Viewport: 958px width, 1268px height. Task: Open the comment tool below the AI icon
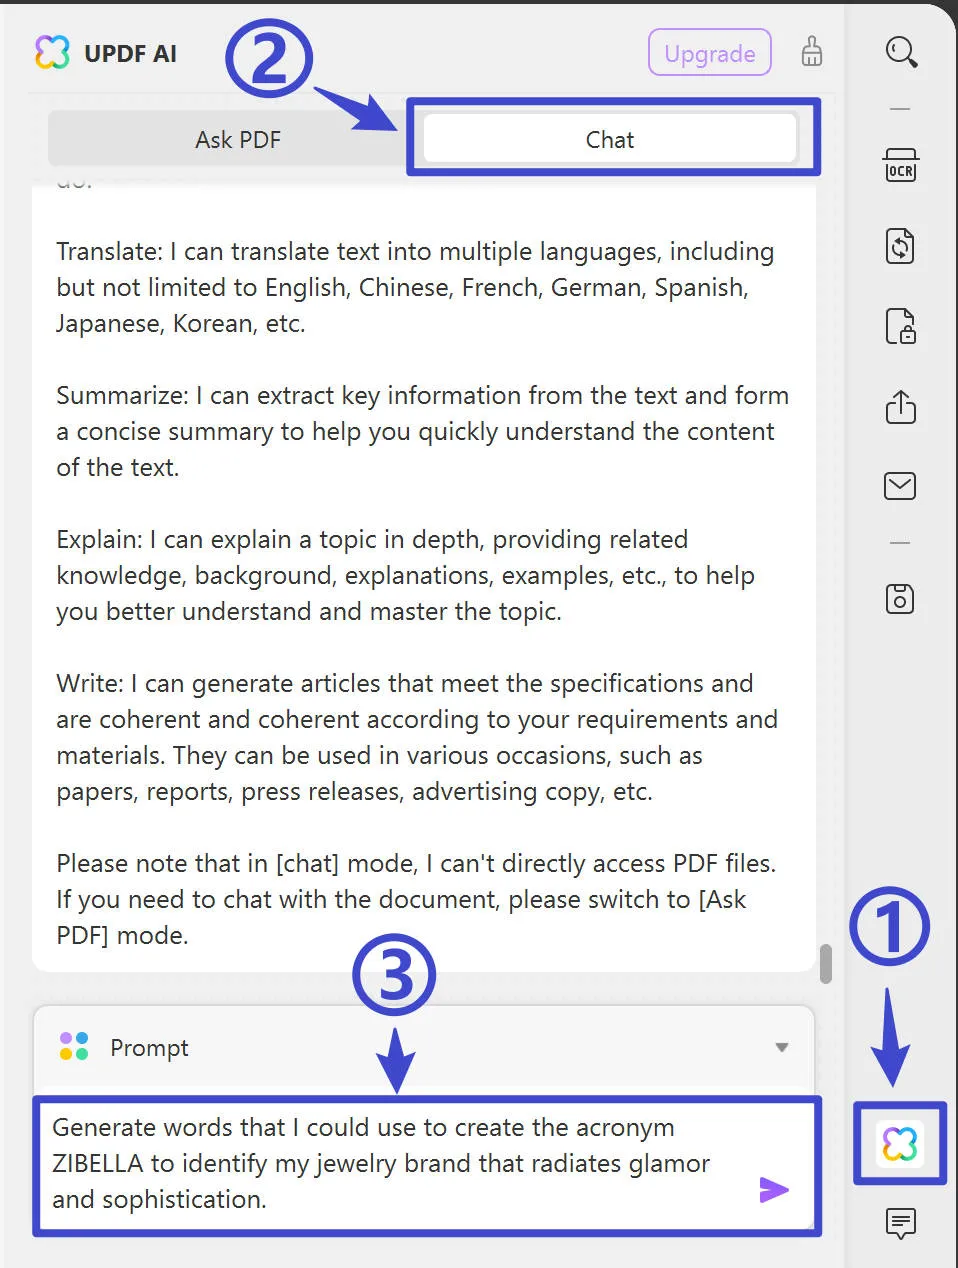[x=898, y=1223]
